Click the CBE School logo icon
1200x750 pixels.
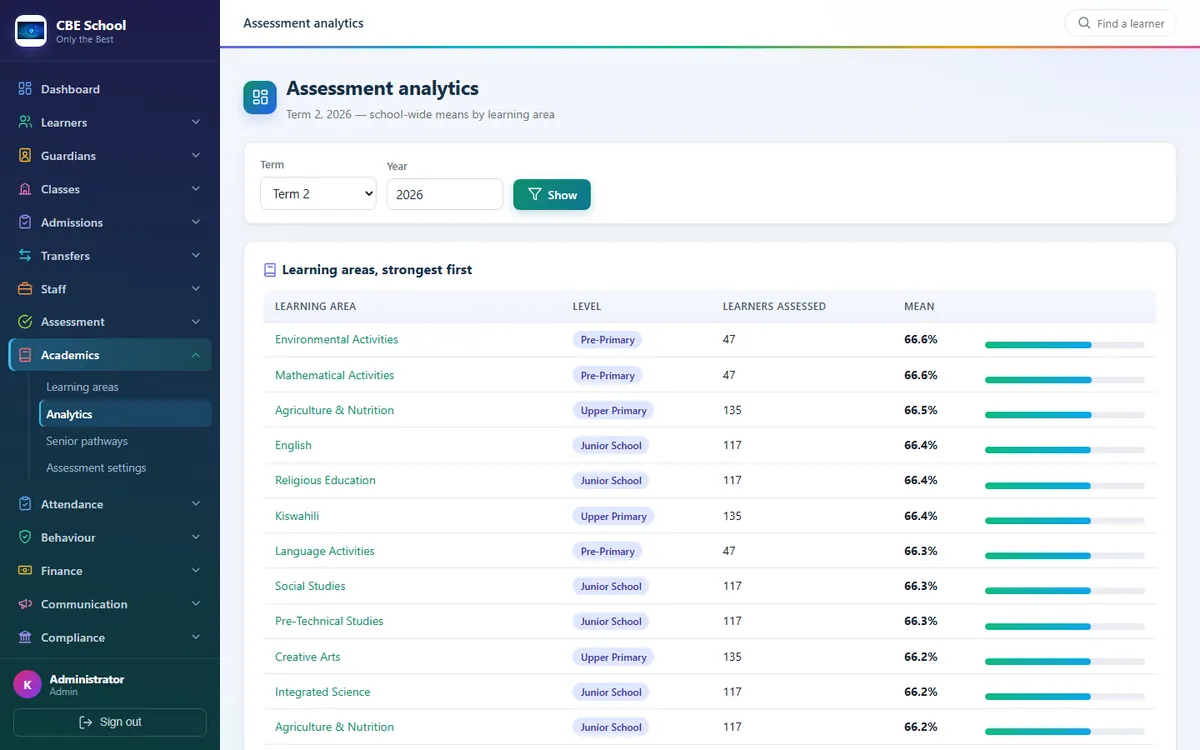(x=31, y=31)
